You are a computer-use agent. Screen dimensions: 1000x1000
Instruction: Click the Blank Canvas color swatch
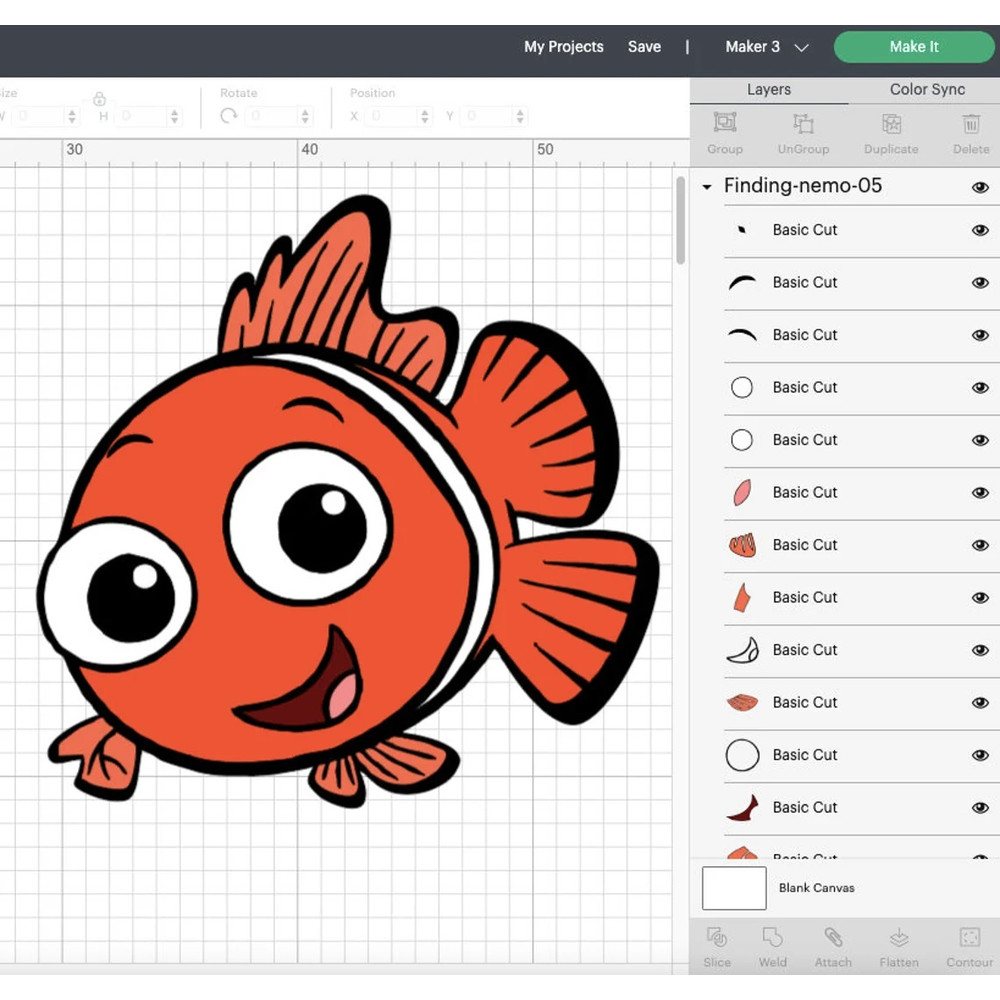pos(734,888)
